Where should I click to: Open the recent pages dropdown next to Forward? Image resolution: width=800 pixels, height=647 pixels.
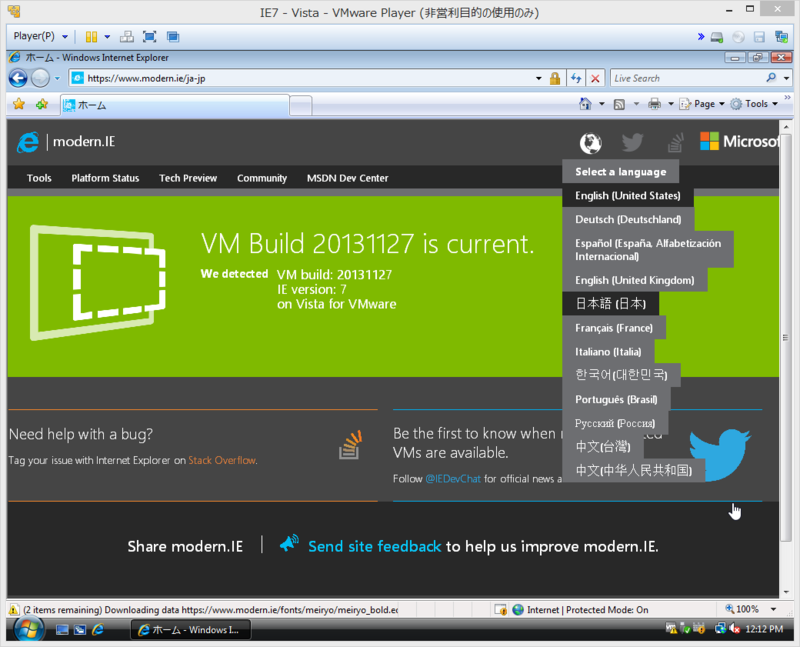57,79
